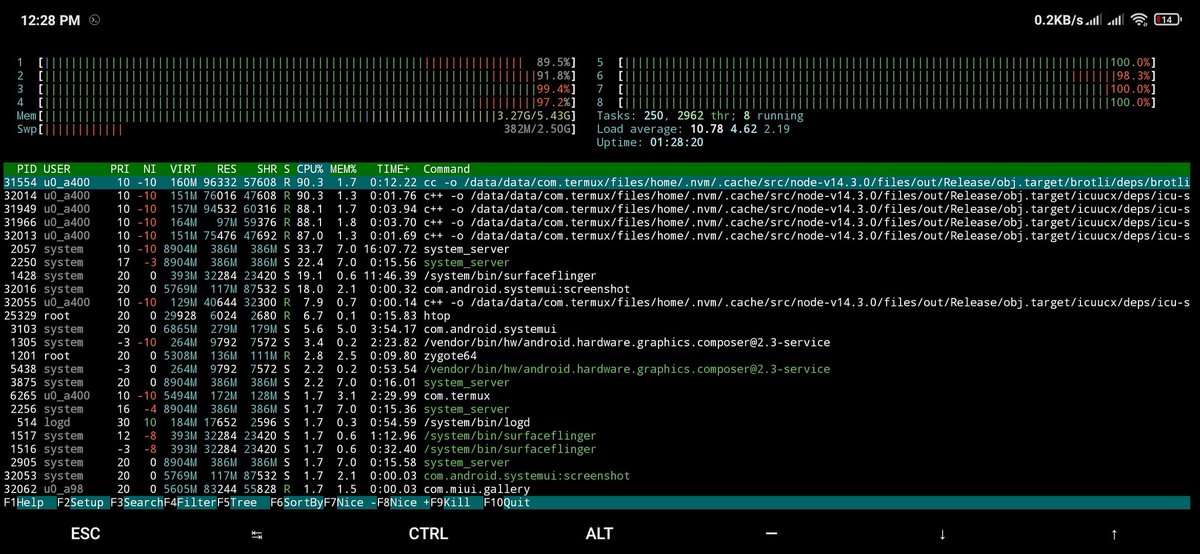Select process row PID 31949
1200x554 pixels.
point(597,209)
